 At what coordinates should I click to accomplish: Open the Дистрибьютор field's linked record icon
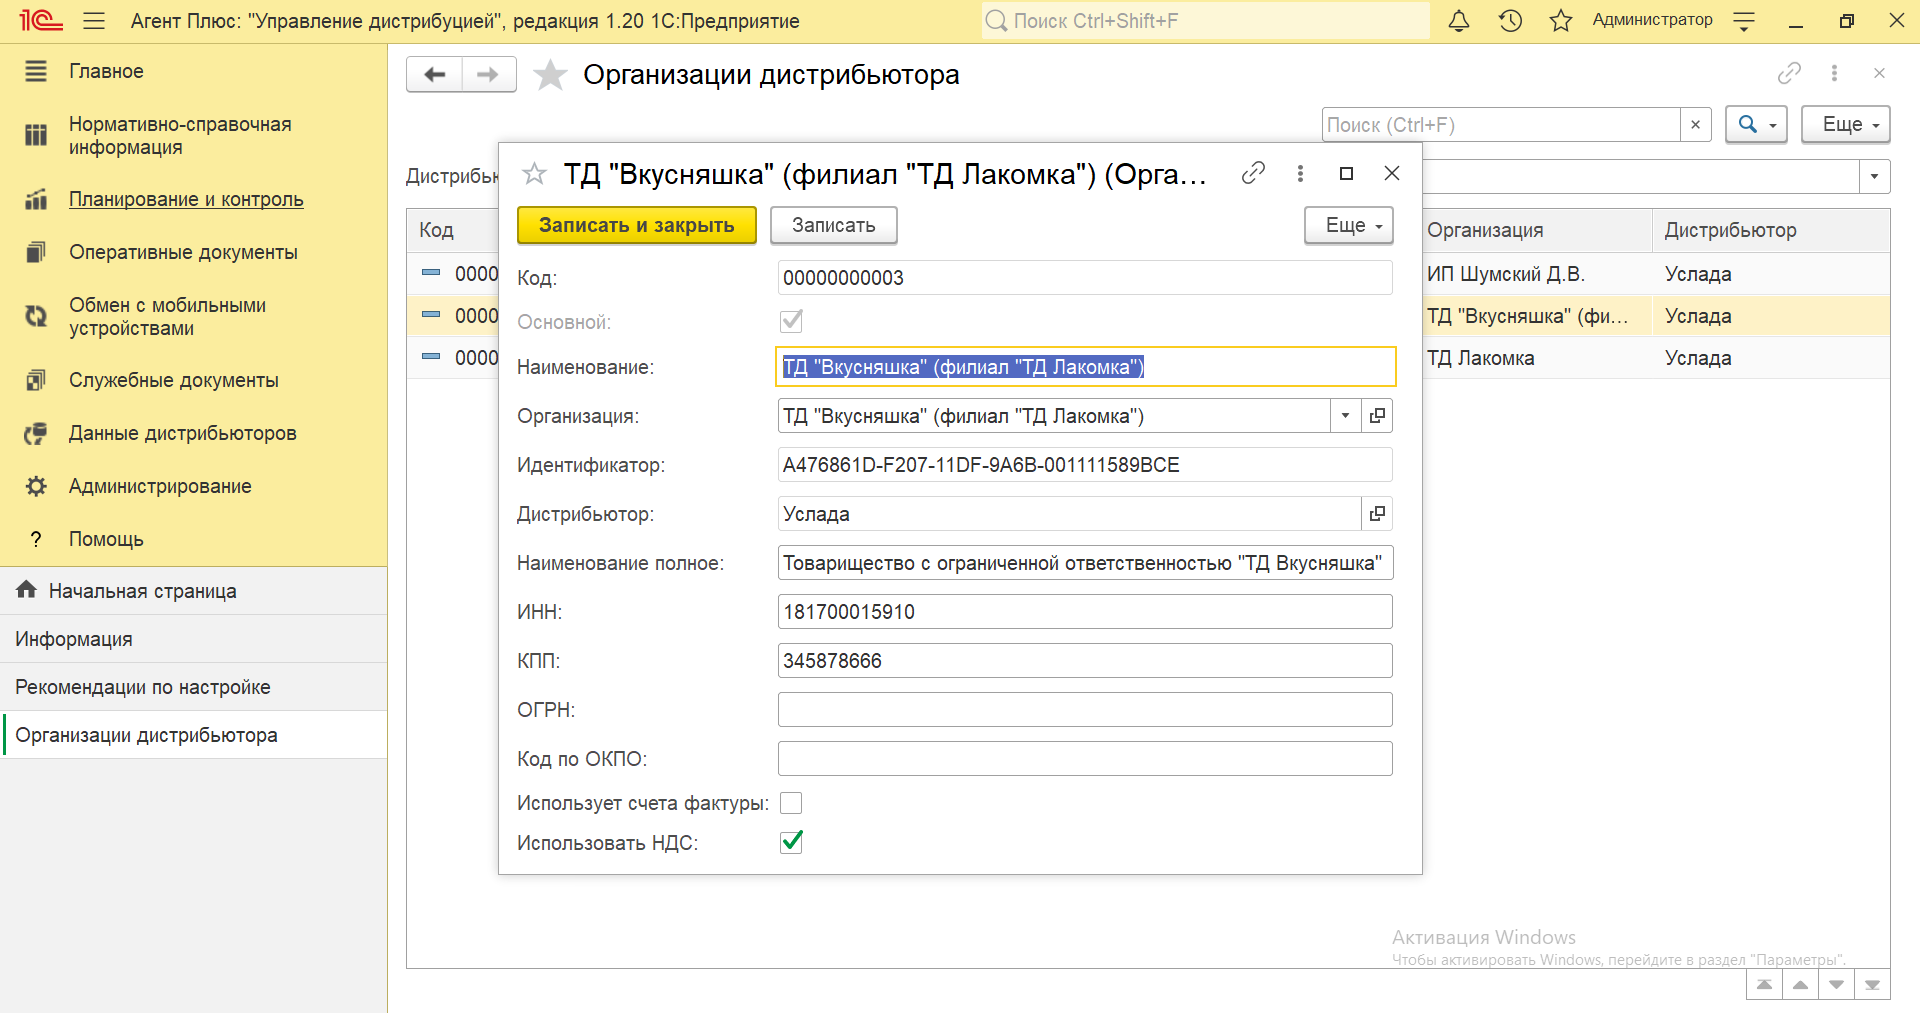pos(1377,514)
